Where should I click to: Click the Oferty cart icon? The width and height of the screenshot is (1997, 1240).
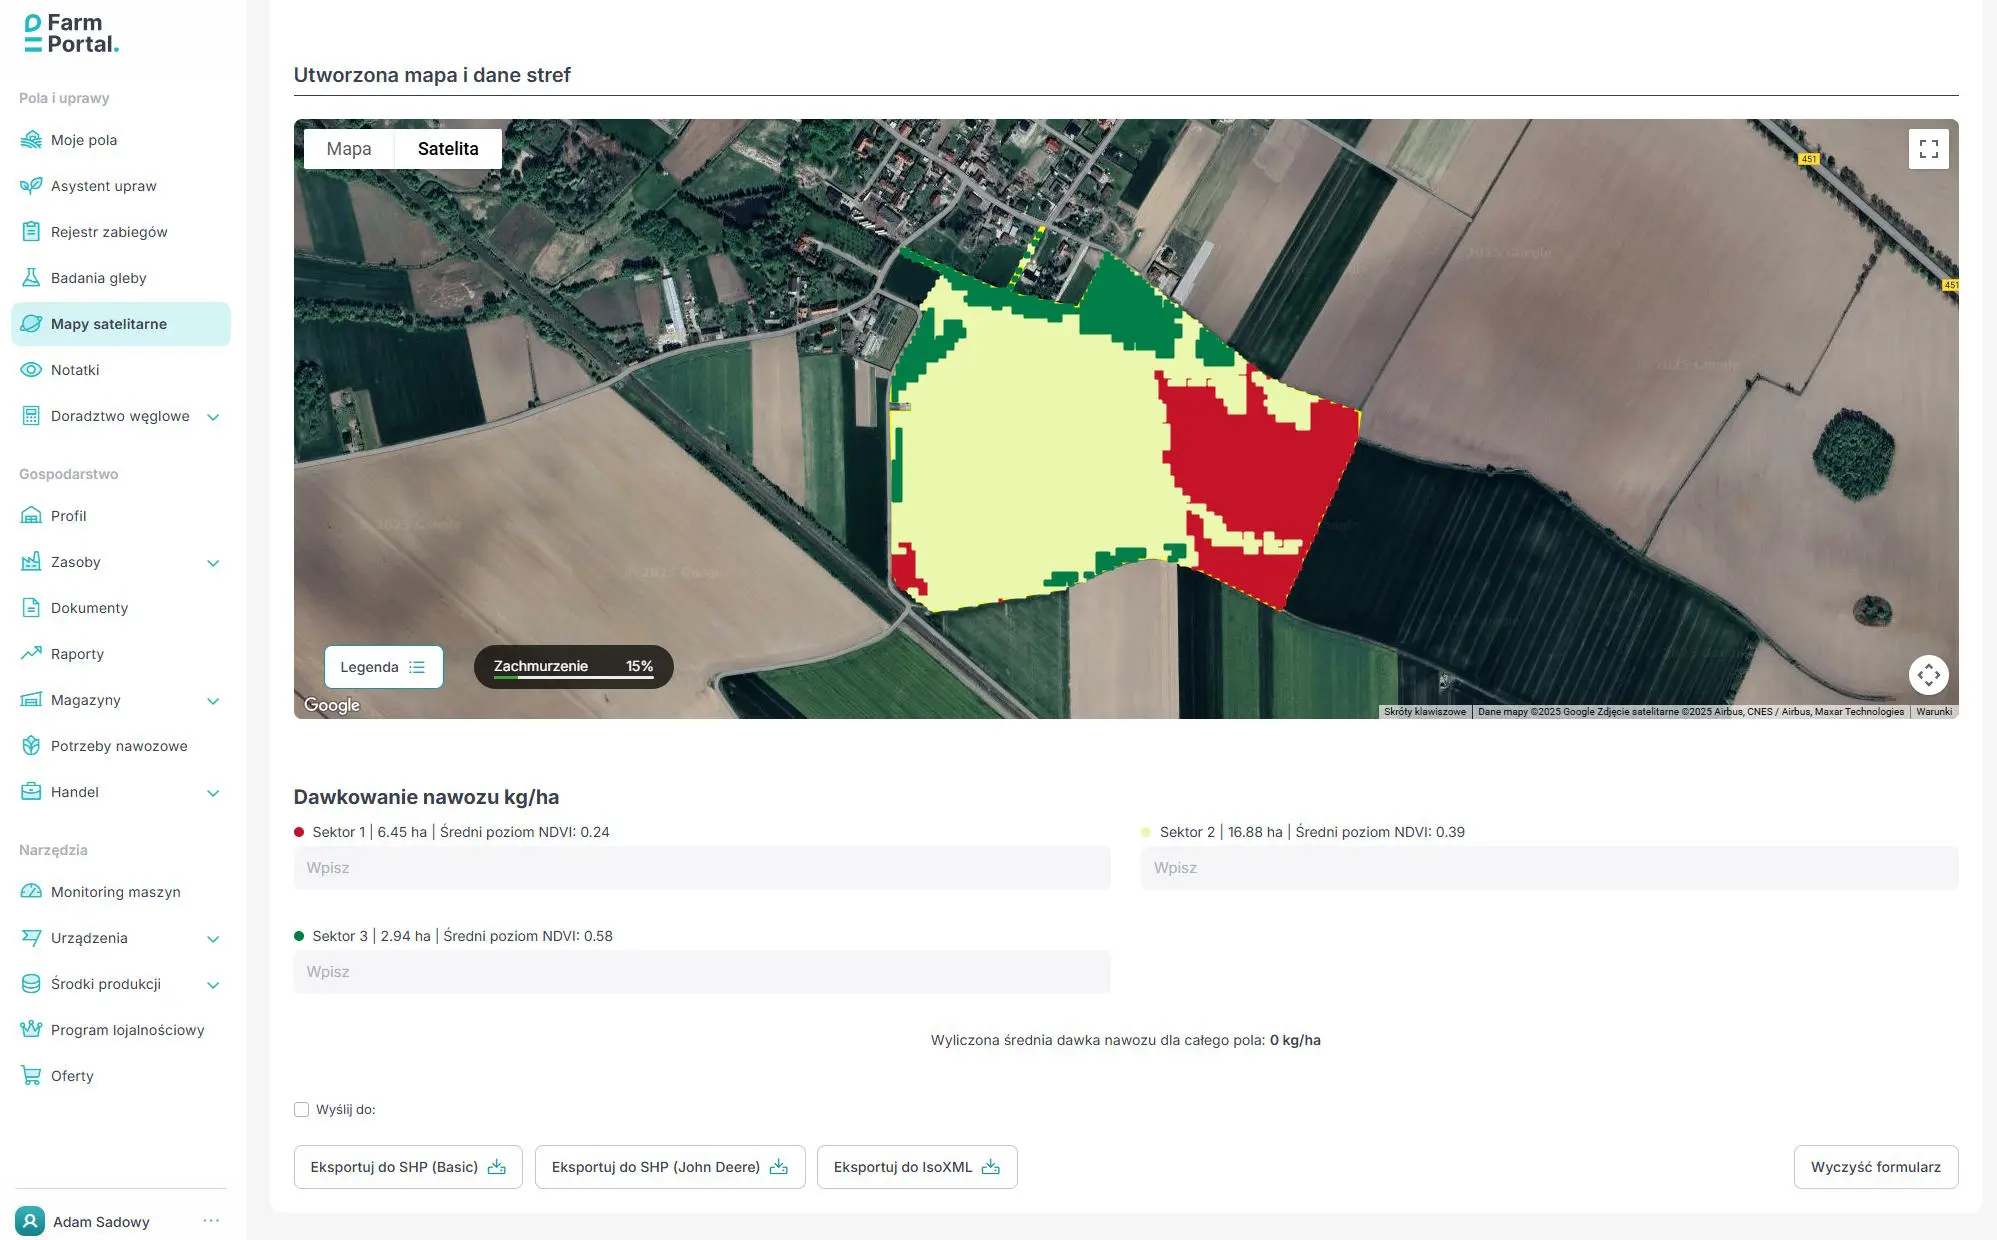tap(31, 1076)
